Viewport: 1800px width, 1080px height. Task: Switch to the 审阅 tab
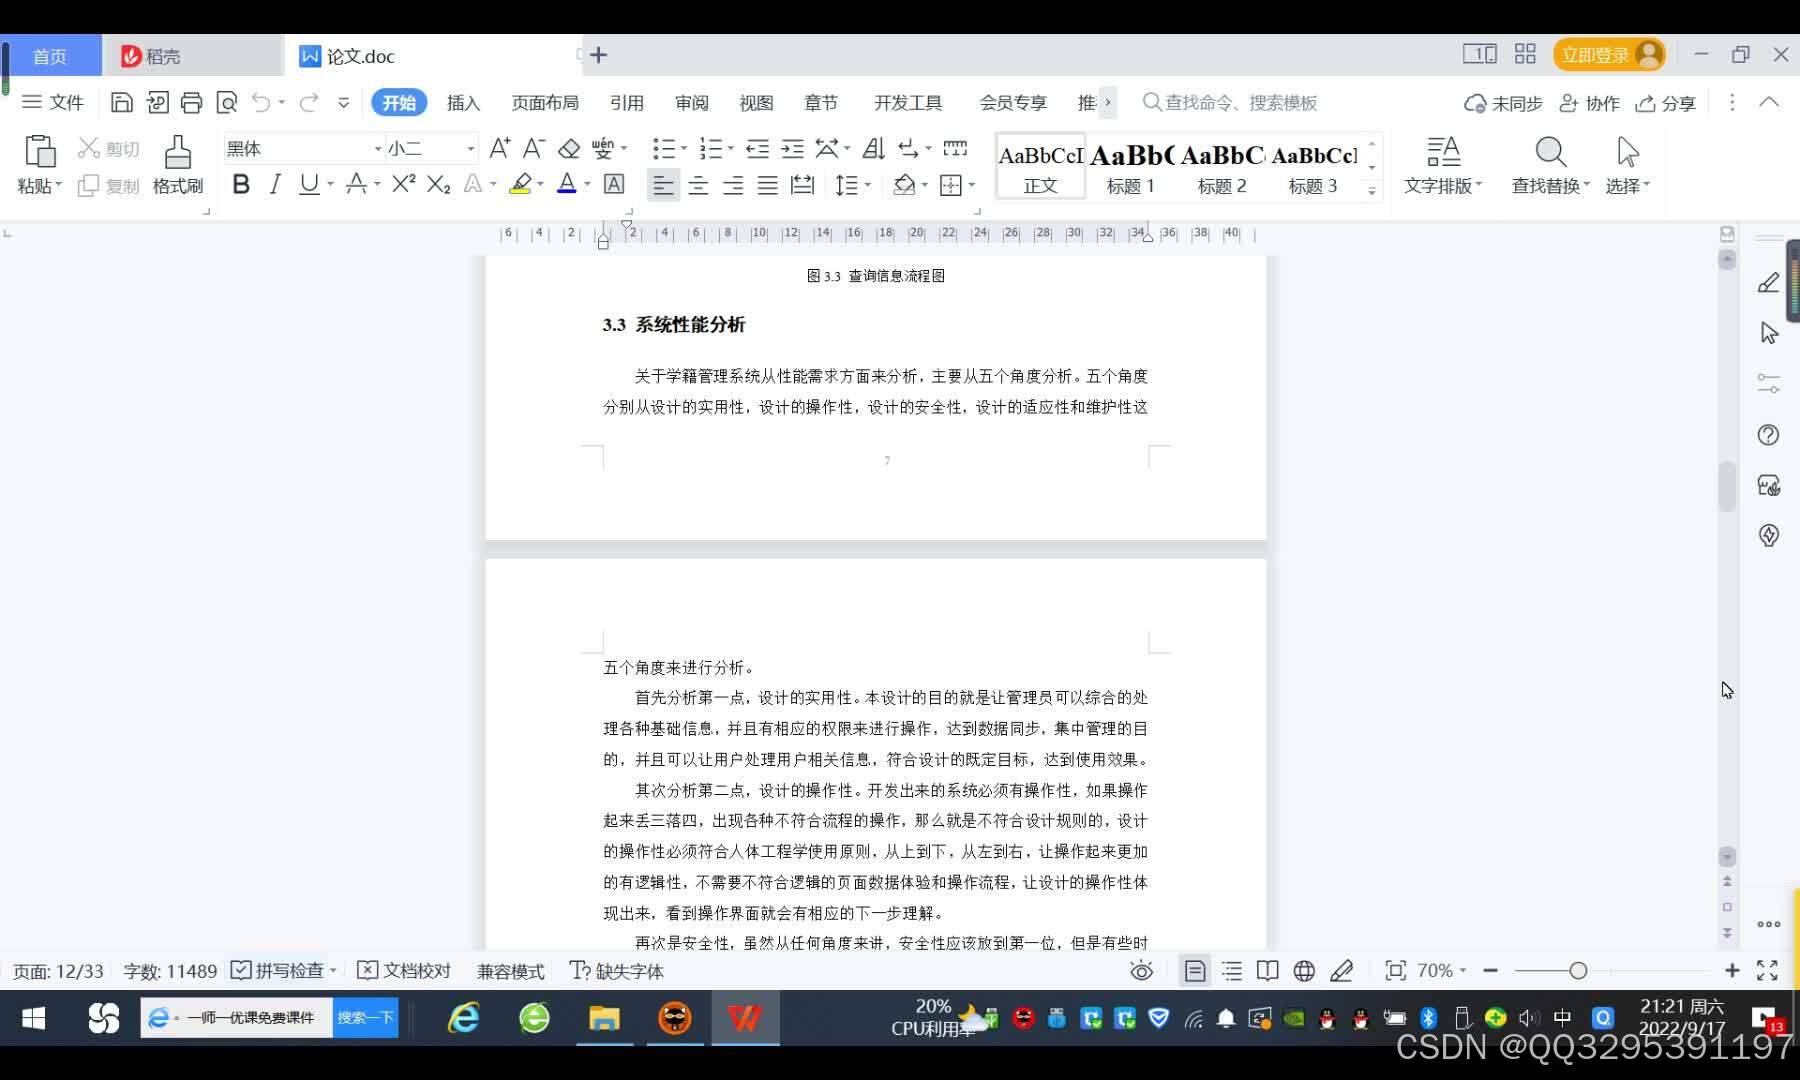(691, 102)
